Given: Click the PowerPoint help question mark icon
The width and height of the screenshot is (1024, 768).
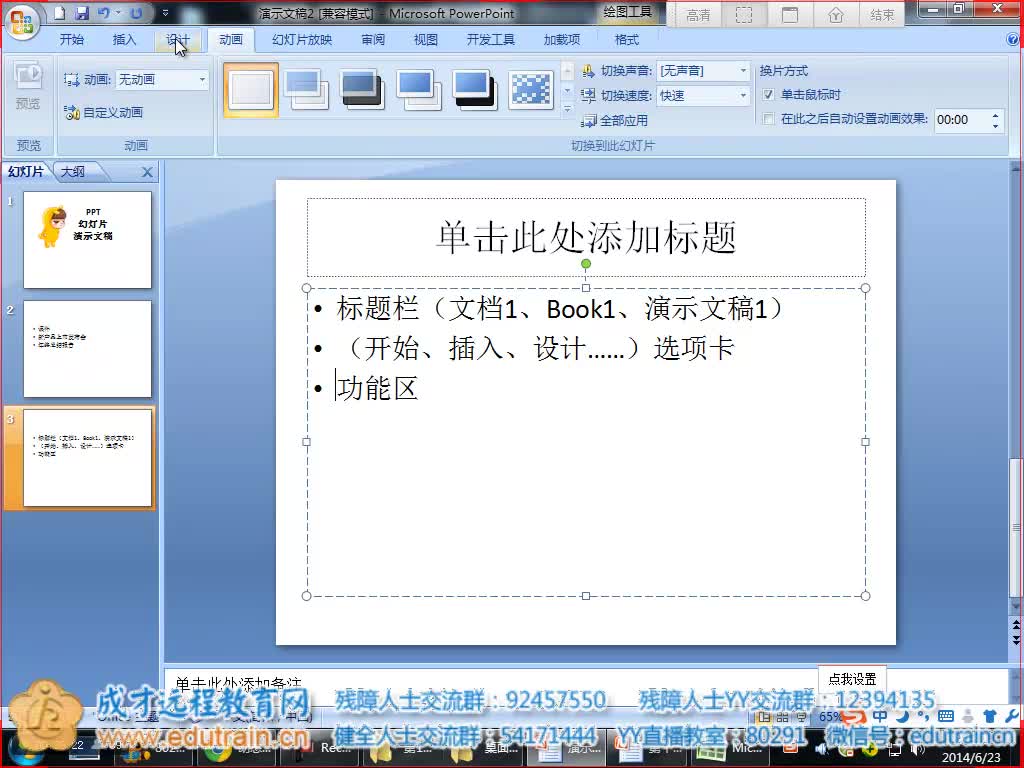Looking at the screenshot, I should tap(1013, 40).
